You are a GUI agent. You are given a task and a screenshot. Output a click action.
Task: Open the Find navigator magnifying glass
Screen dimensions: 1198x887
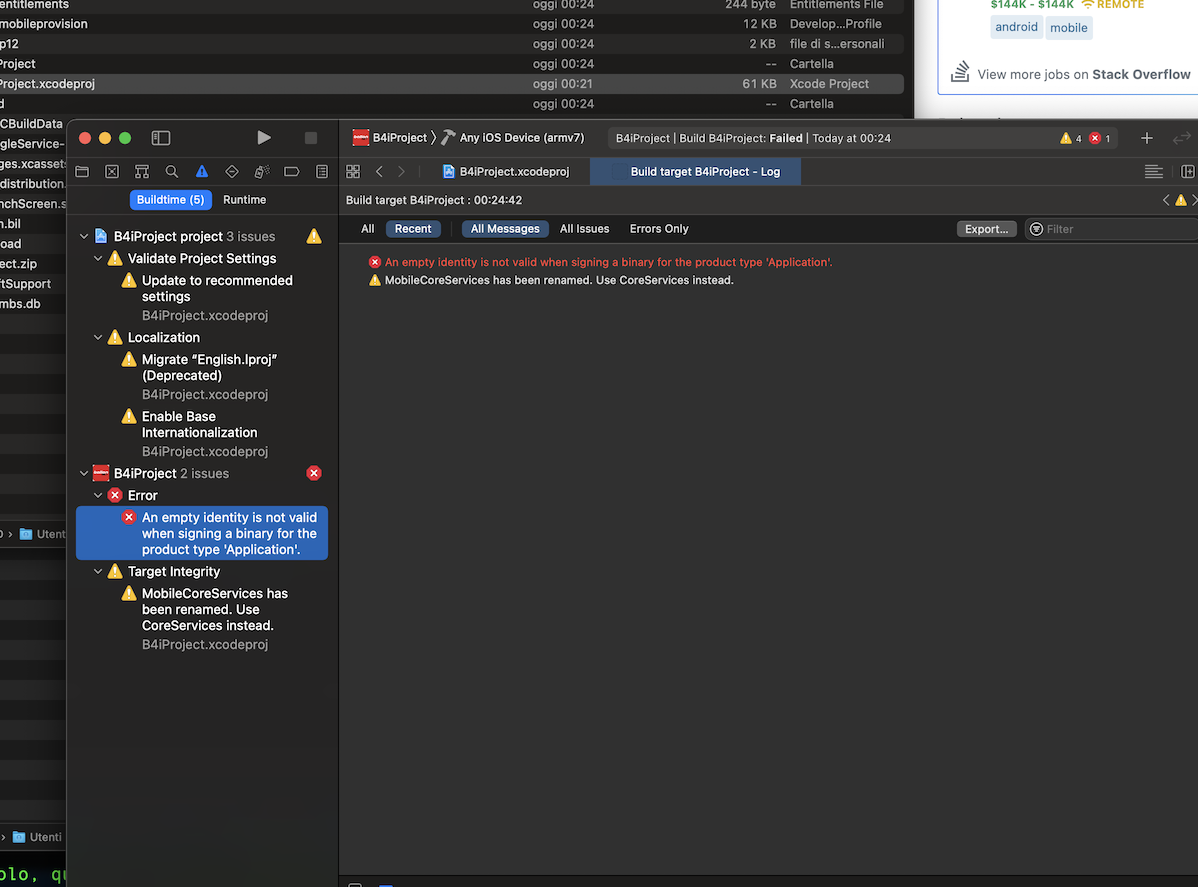171,171
